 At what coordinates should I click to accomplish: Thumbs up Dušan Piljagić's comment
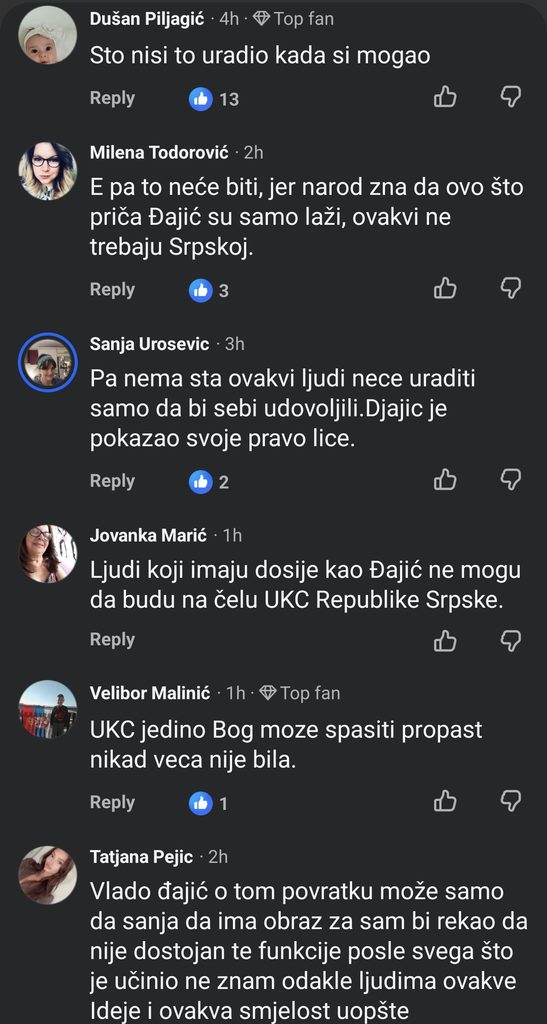[x=445, y=97]
